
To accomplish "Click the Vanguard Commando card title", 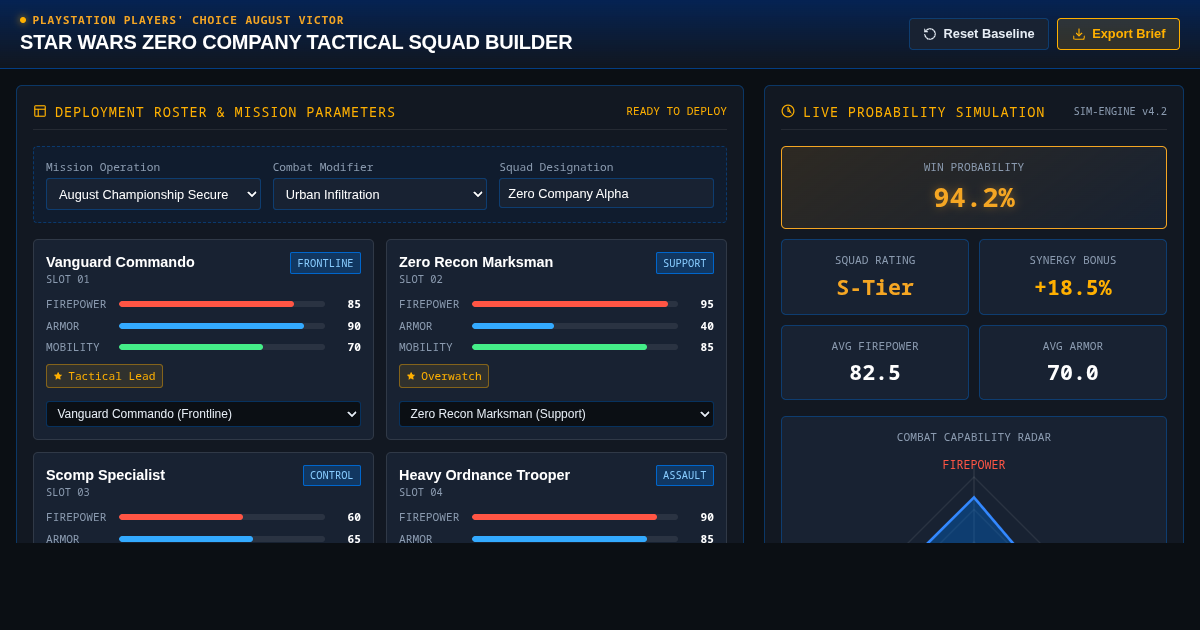I will (120, 262).
